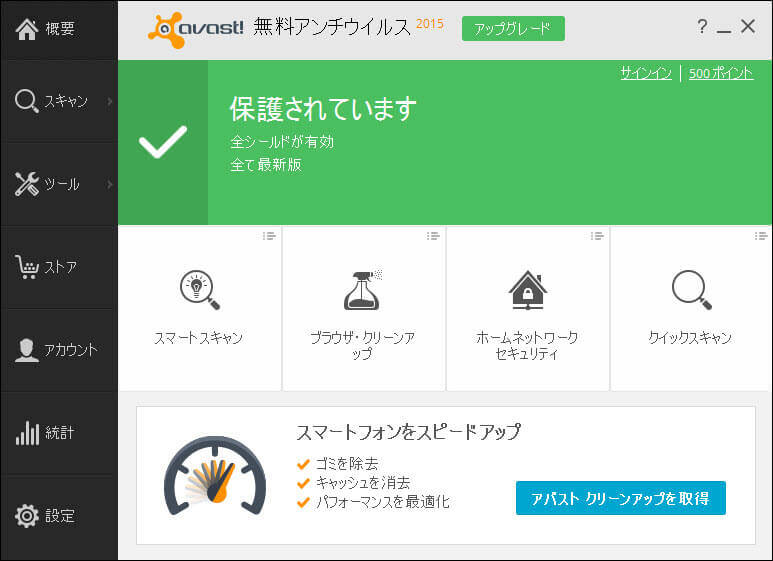The width and height of the screenshot is (773, 561).
Task: Expand the スキャン submenu arrow
Action: tap(109, 101)
